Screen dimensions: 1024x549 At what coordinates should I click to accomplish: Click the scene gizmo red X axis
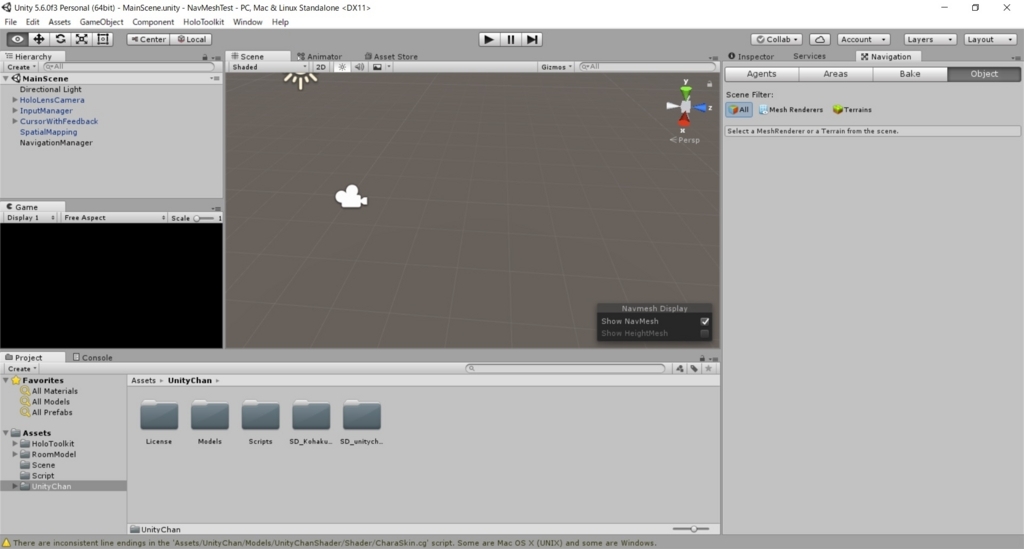coord(684,120)
